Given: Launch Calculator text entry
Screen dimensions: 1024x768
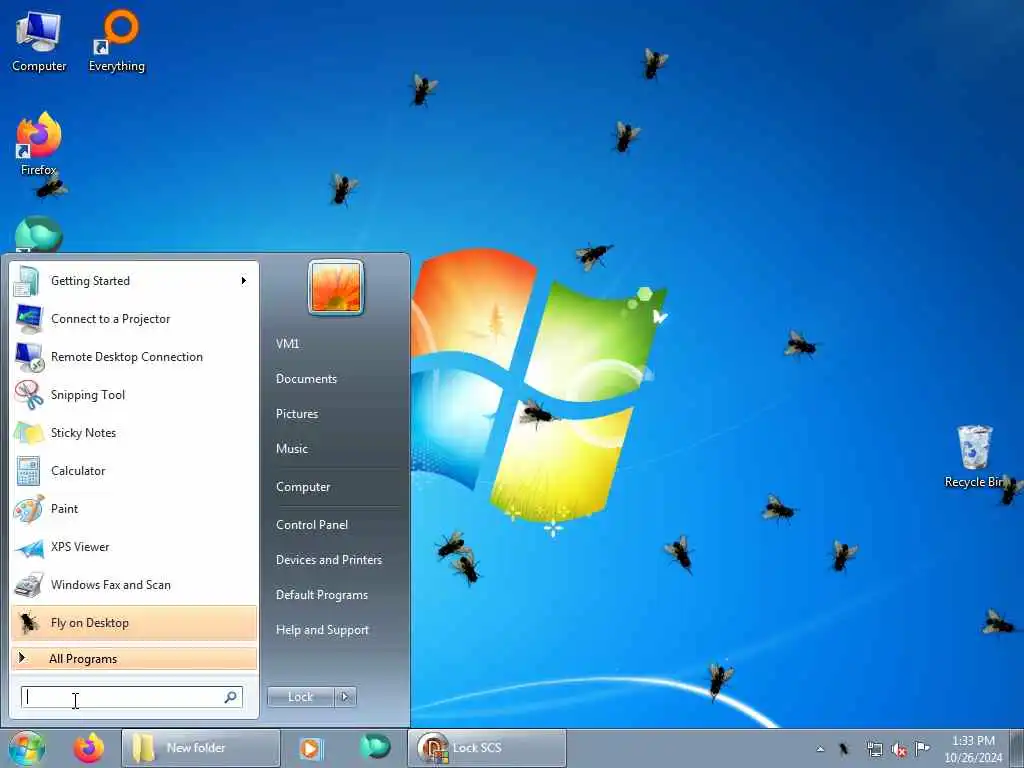Looking at the screenshot, I should (78, 471).
